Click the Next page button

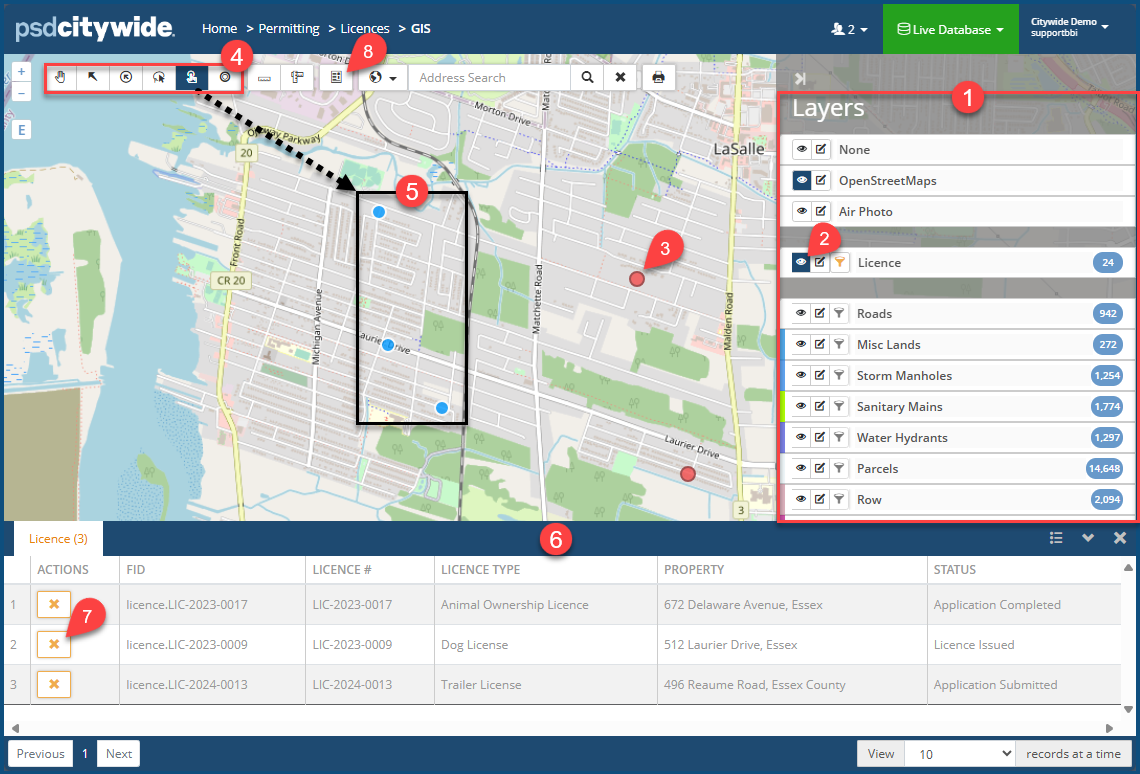119,754
